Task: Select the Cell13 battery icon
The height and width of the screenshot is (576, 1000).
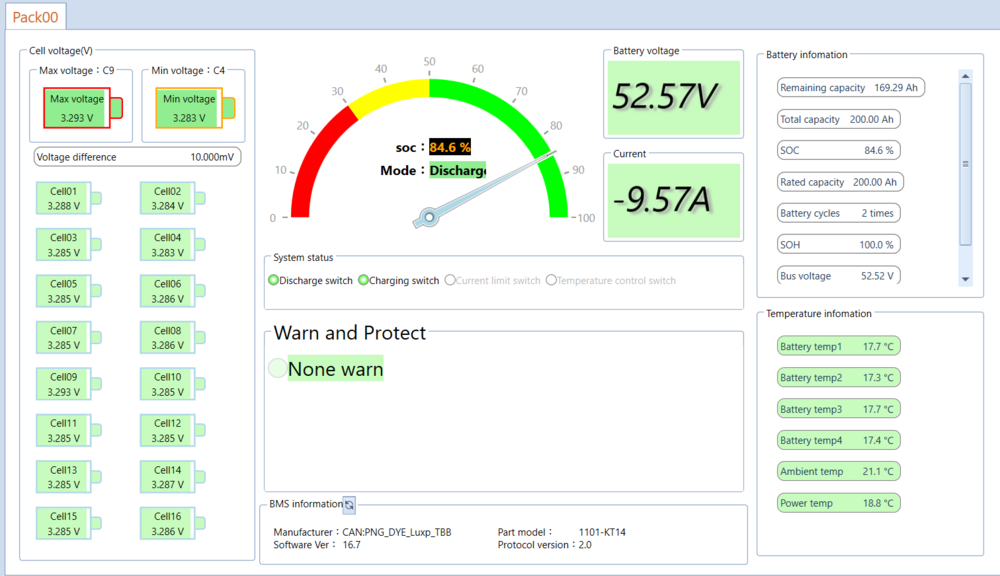Action: click(68, 477)
